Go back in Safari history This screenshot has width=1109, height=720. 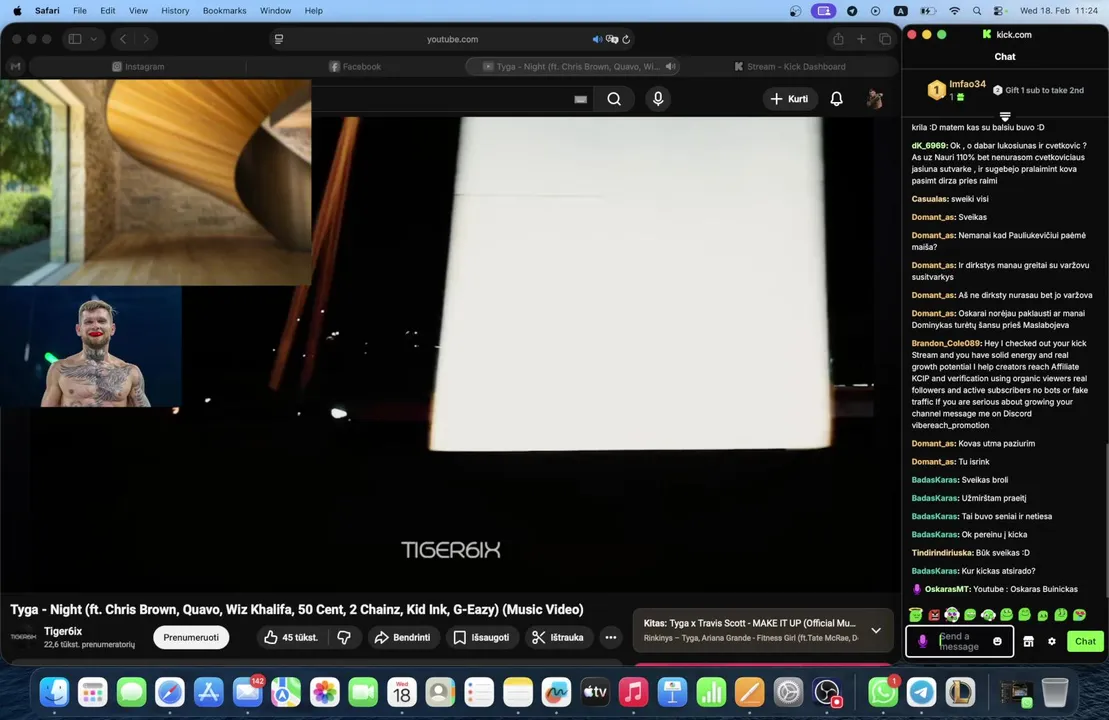(123, 39)
